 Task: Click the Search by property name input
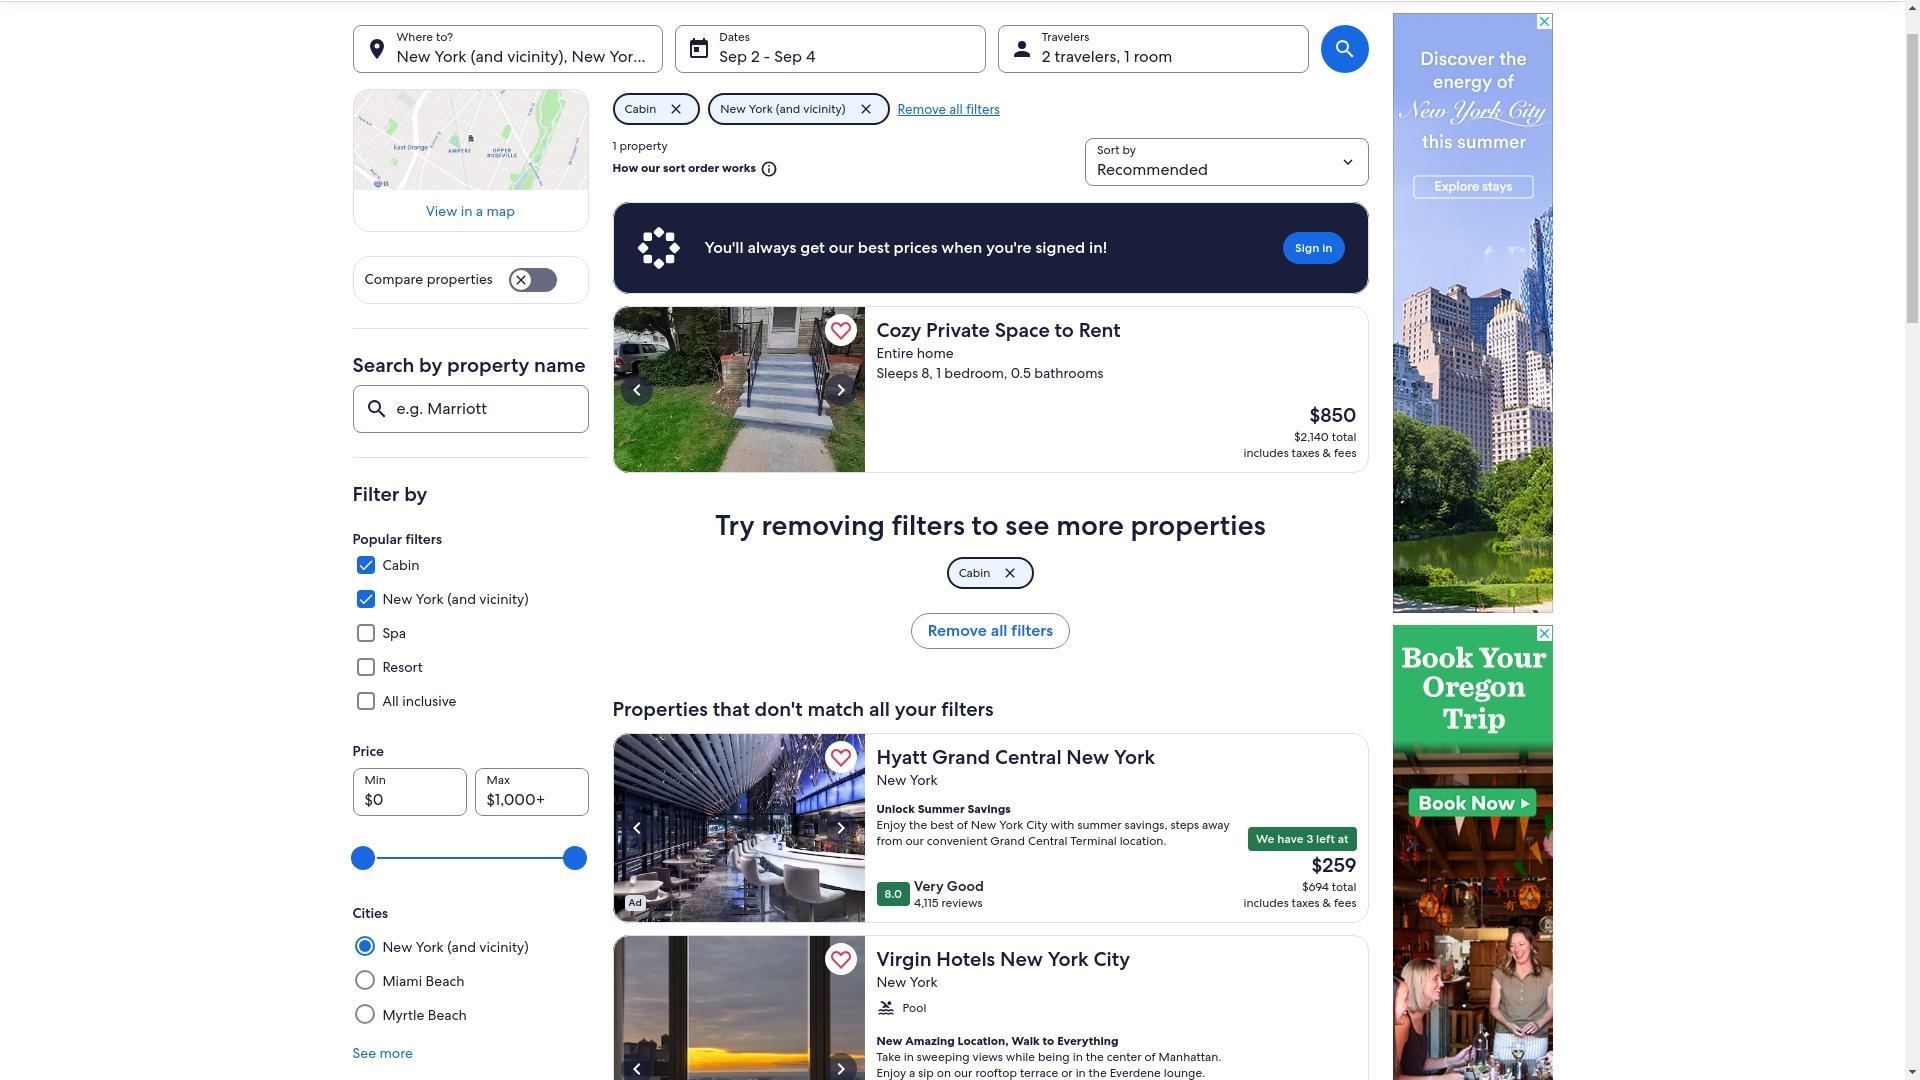pos(470,409)
